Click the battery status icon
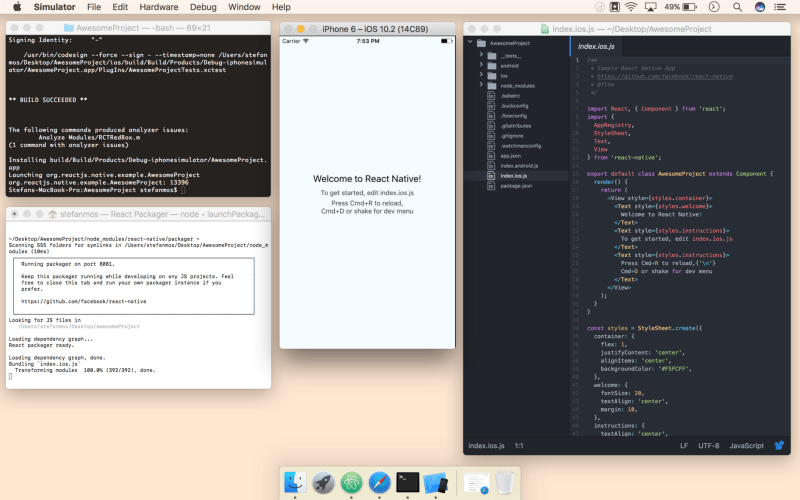Screen dimensions: 800x500 click(690, 7)
